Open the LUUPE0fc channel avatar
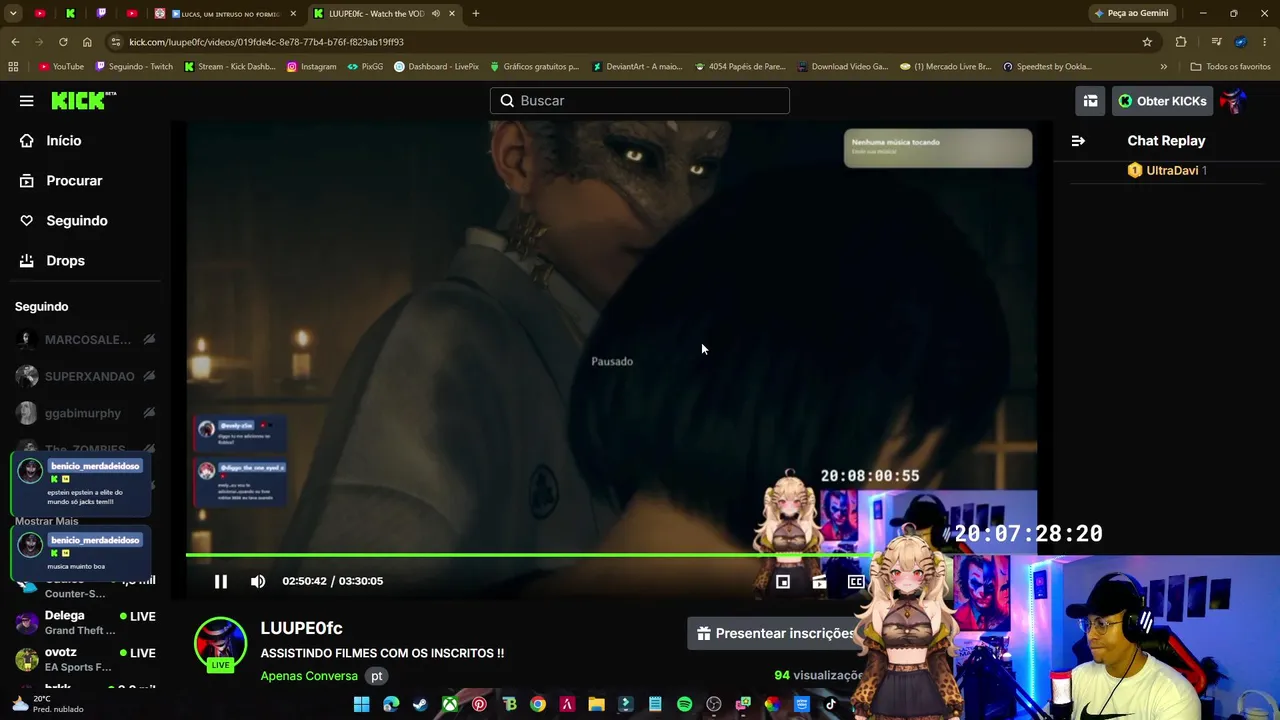The width and height of the screenshot is (1280, 720). 220,643
